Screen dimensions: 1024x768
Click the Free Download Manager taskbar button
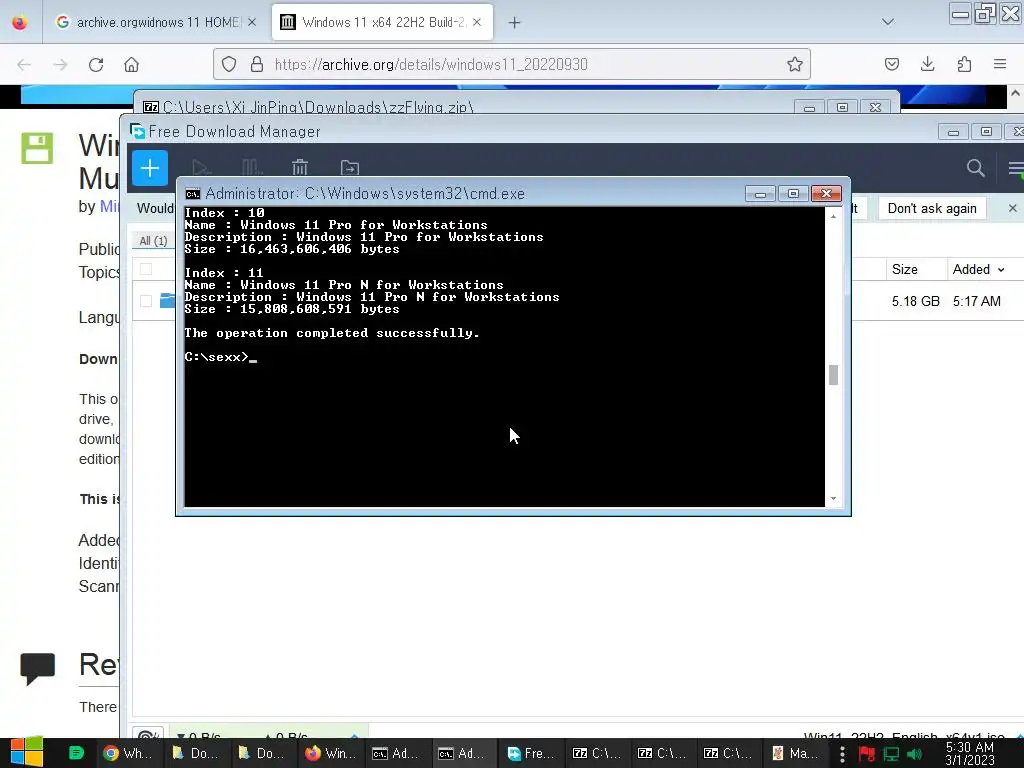[530, 753]
